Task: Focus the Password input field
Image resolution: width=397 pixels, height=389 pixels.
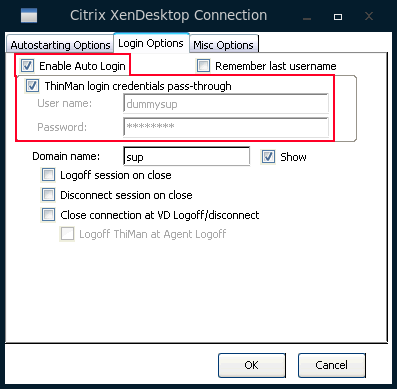Action: [226, 127]
